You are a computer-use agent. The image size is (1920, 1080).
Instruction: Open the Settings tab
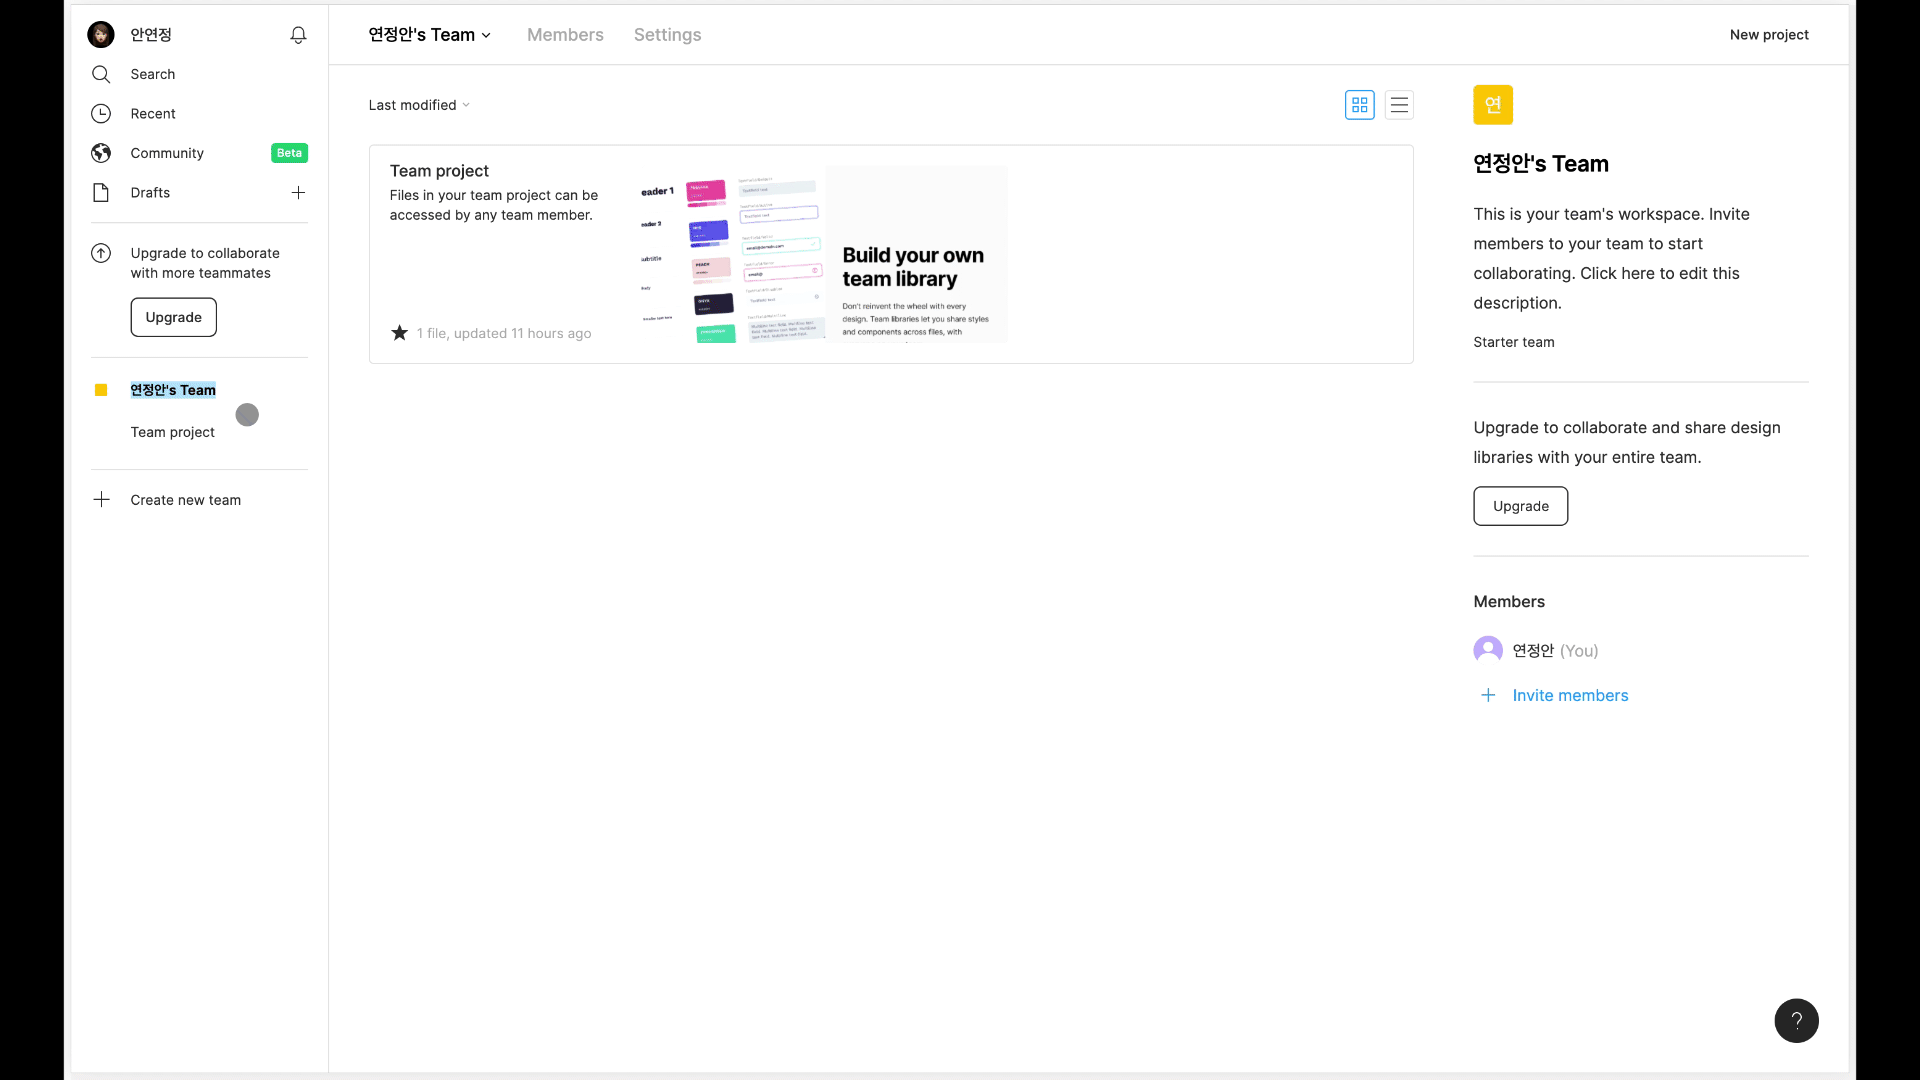click(667, 35)
